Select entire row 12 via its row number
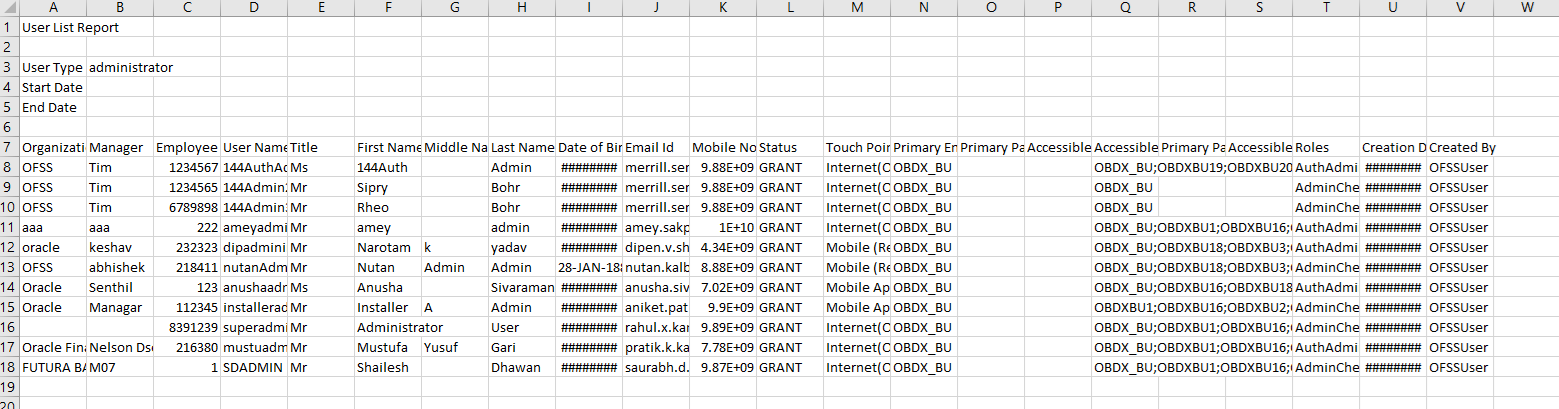The height and width of the screenshot is (409, 1559). (x=9, y=247)
